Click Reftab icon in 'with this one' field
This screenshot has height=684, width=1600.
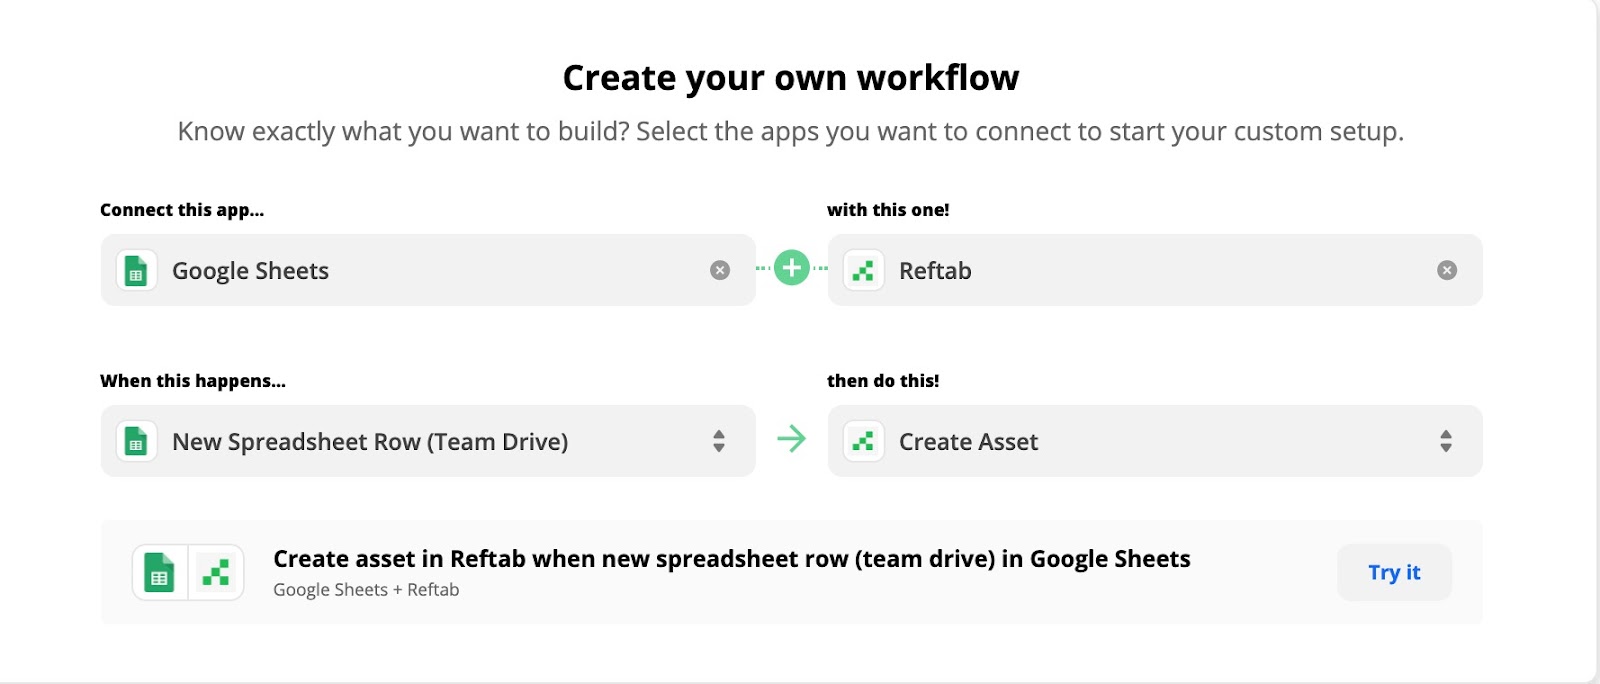[x=864, y=271]
